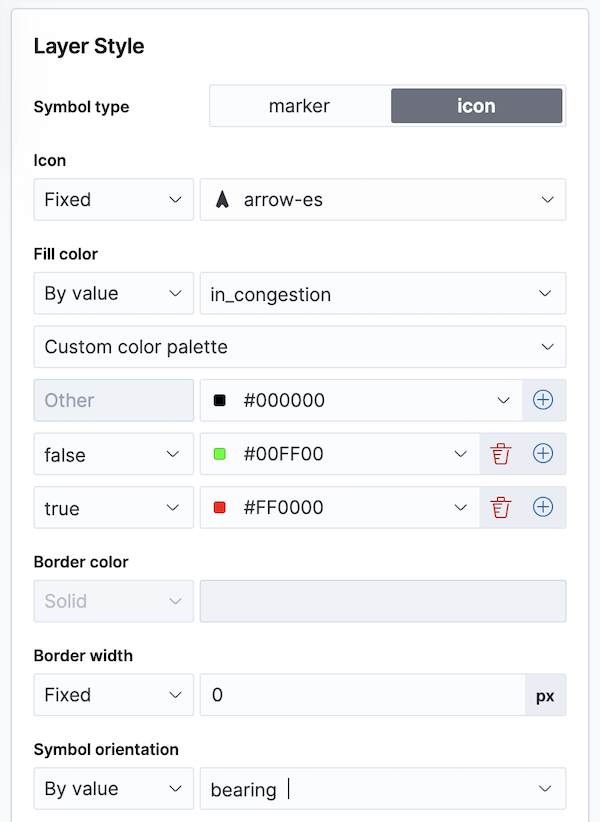Screen dimensions: 600x822
Task: Click the red #FF0000 color swatch
Action: [x=220, y=508]
